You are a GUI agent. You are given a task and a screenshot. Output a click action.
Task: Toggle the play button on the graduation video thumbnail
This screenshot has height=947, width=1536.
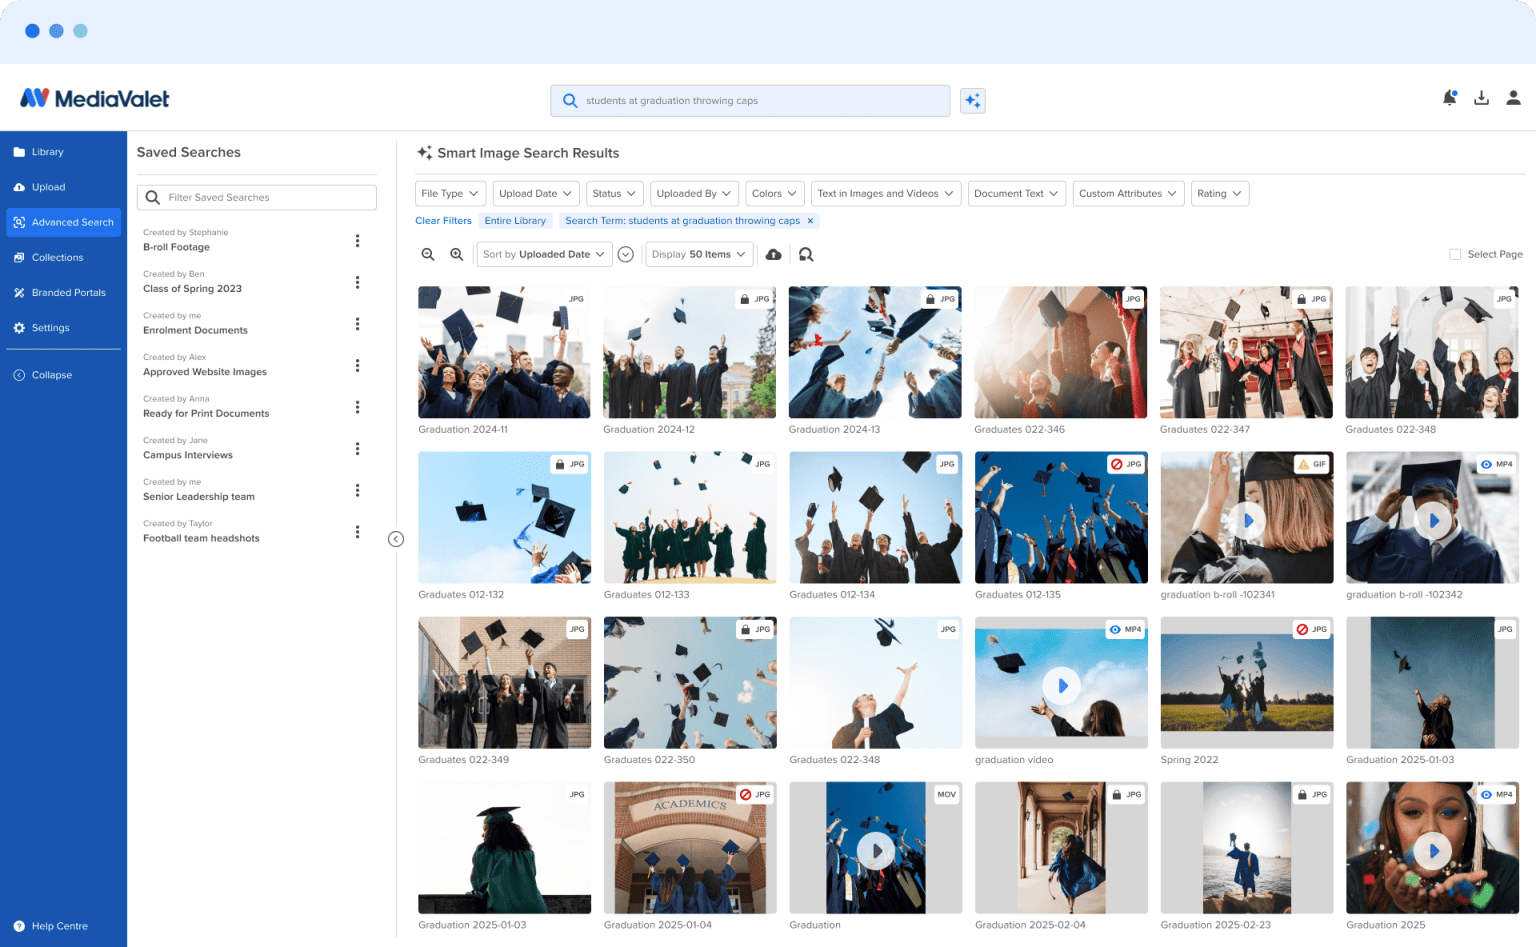click(1060, 685)
